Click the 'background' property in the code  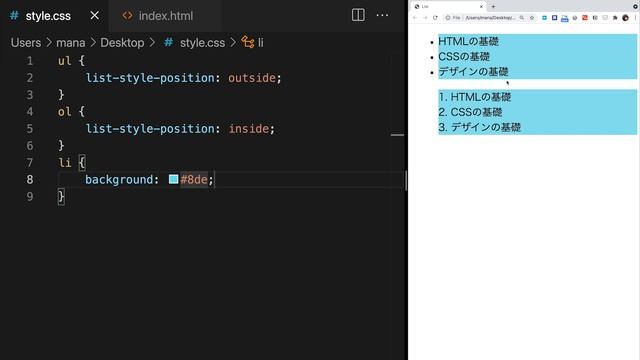(119, 180)
